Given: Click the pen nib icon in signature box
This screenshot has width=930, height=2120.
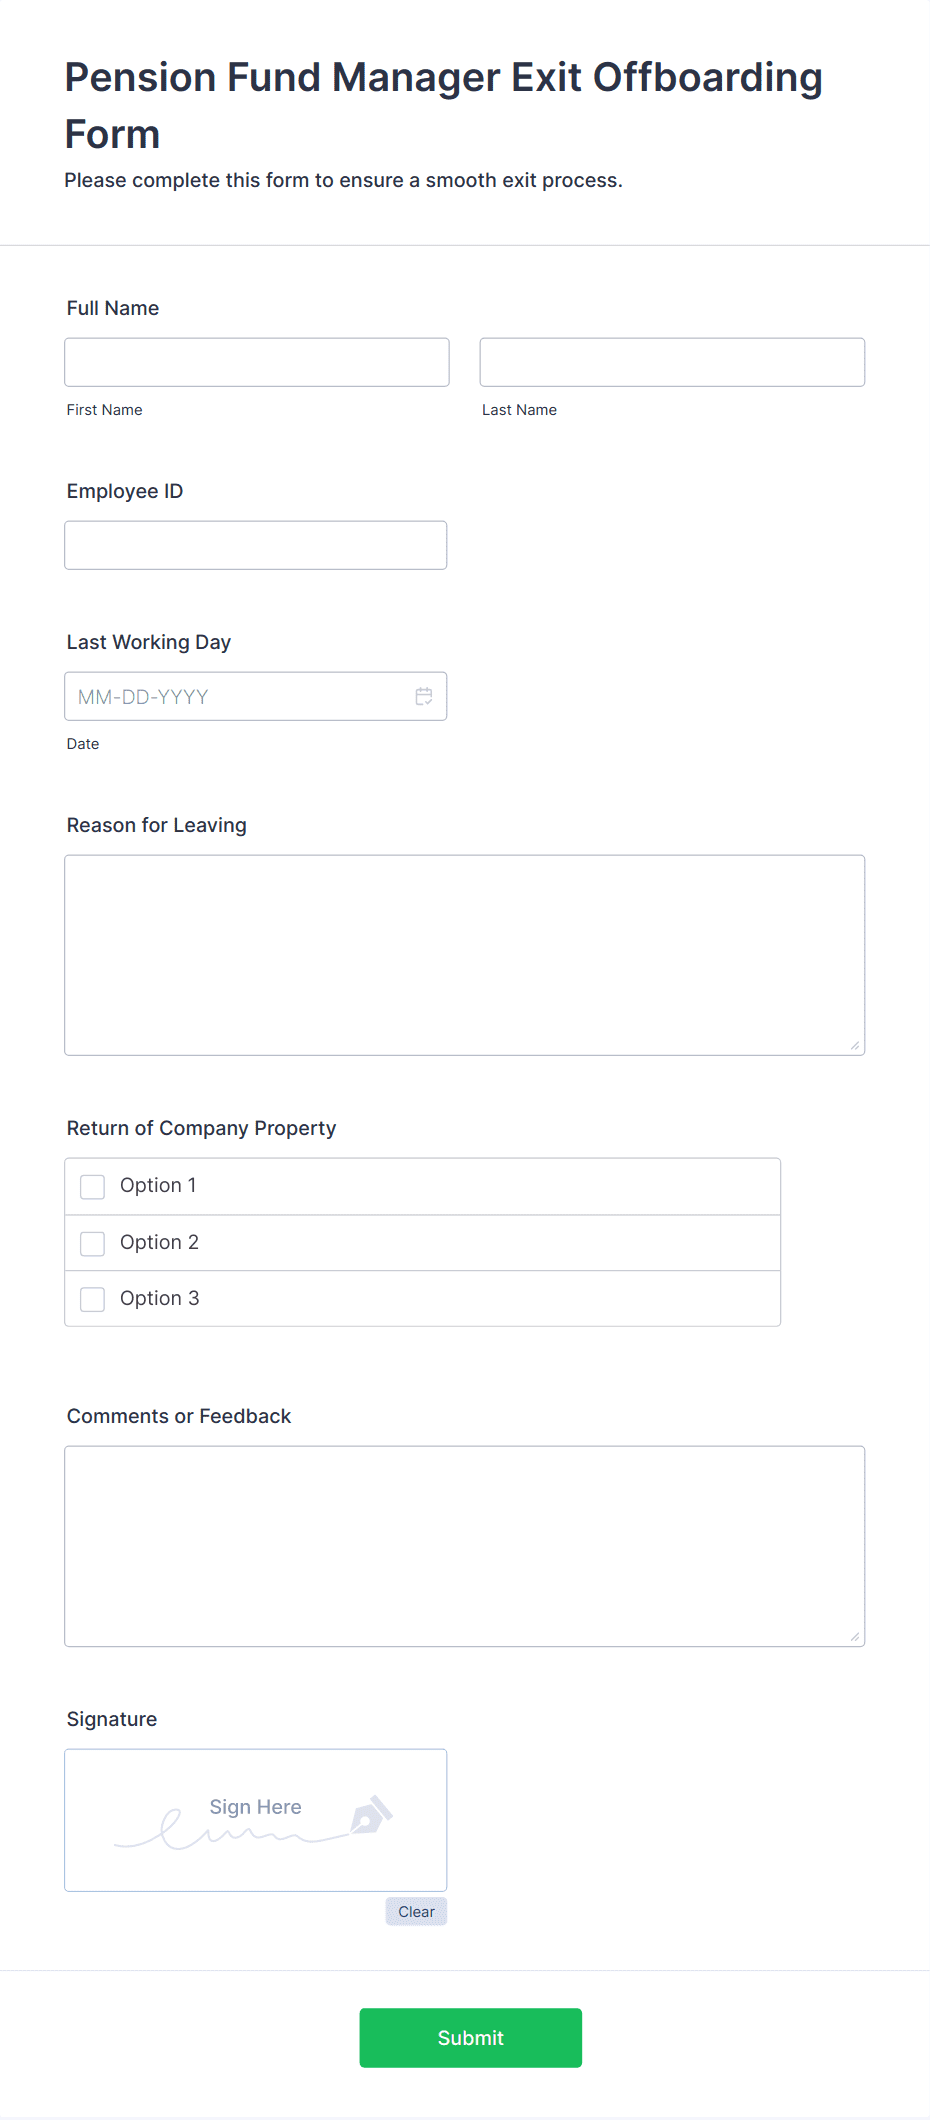Looking at the screenshot, I should 371,1814.
